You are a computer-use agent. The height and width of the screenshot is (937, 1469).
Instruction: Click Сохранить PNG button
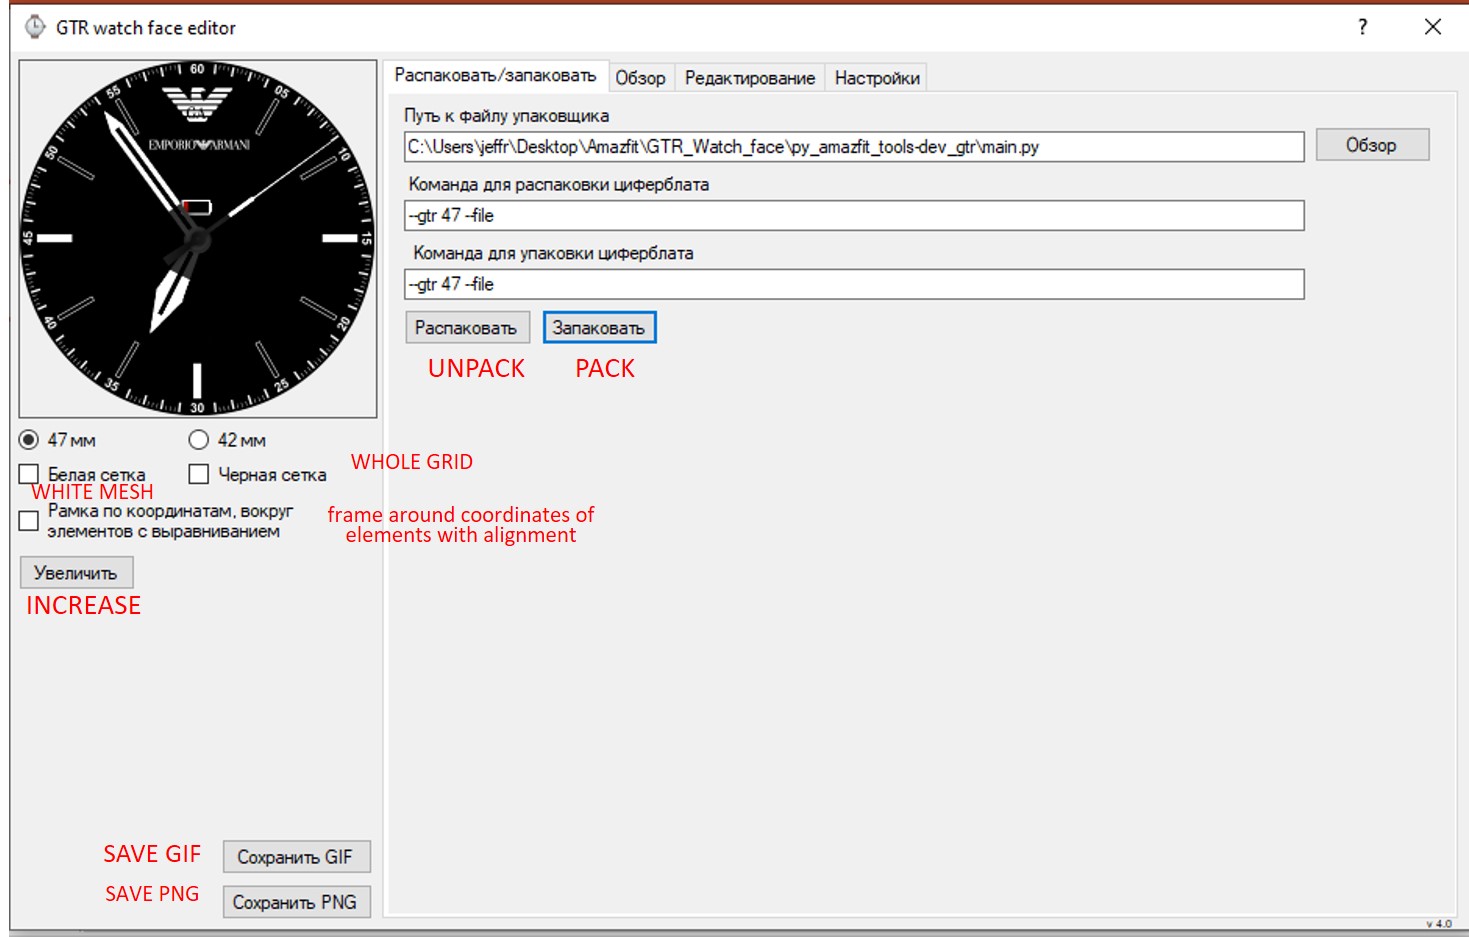tap(296, 902)
